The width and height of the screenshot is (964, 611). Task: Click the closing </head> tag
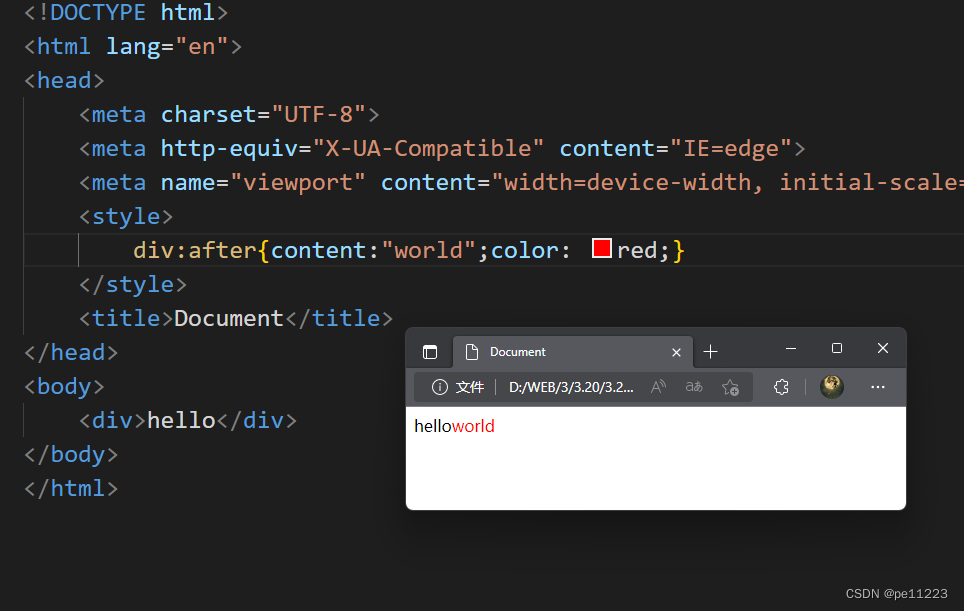(x=71, y=352)
